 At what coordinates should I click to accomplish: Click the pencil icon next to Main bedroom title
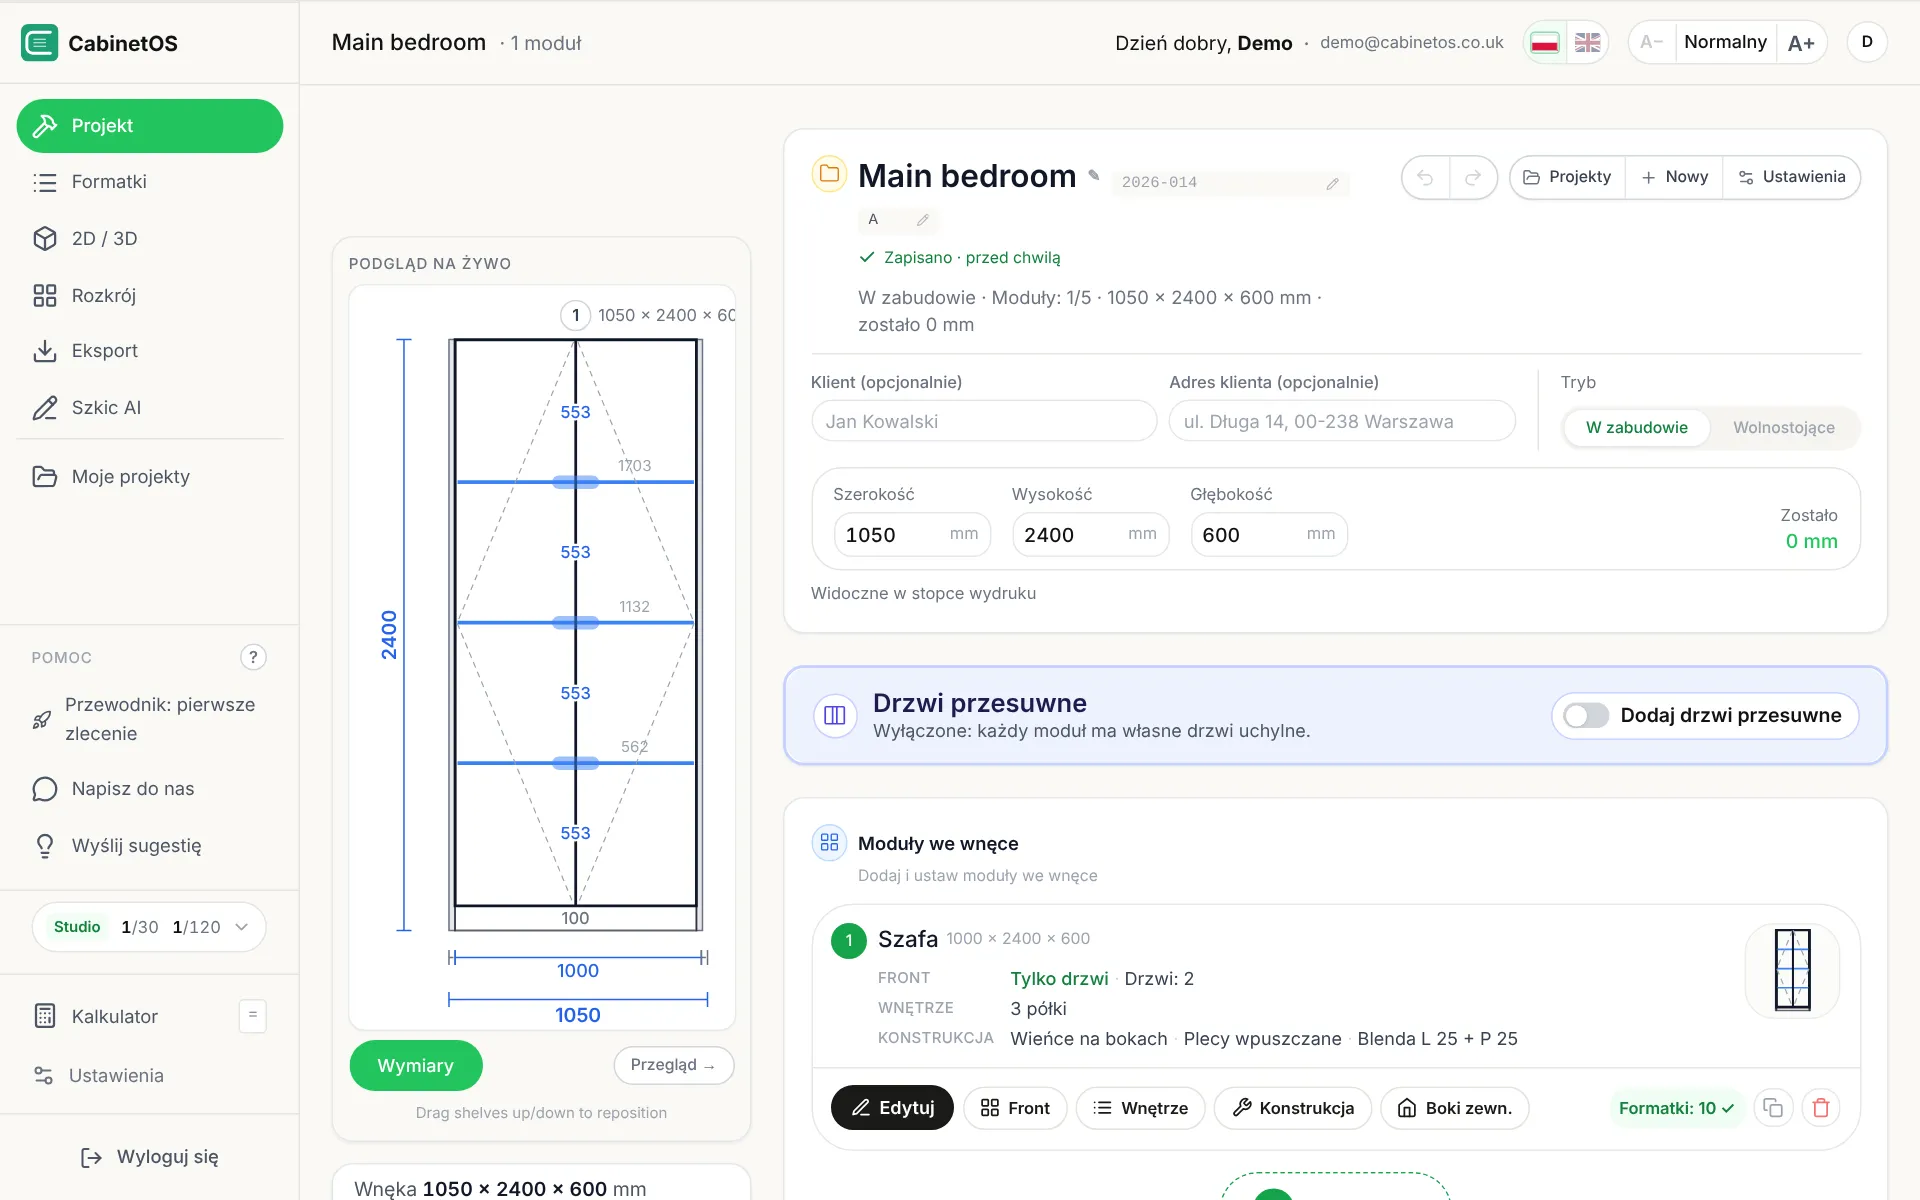click(1094, 176)
